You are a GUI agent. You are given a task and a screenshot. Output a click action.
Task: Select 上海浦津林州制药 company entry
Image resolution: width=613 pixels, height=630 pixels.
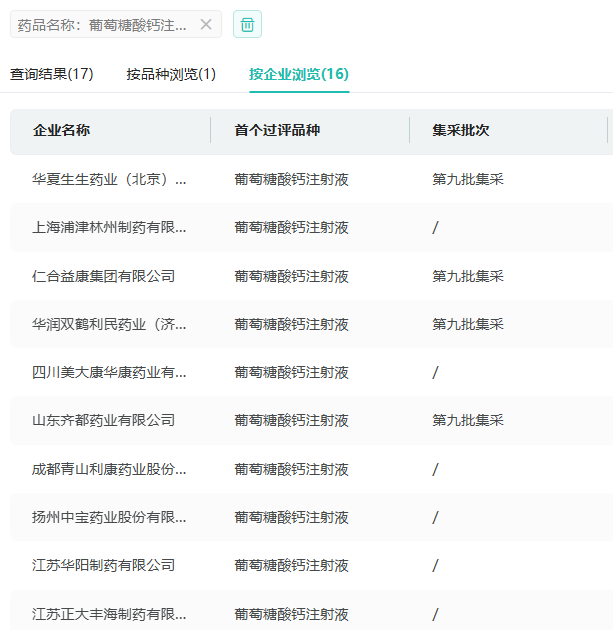[109, 228]
